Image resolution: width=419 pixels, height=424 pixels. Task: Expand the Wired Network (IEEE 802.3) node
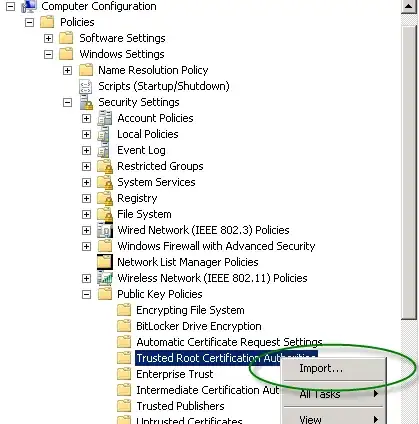coord(86,230)
